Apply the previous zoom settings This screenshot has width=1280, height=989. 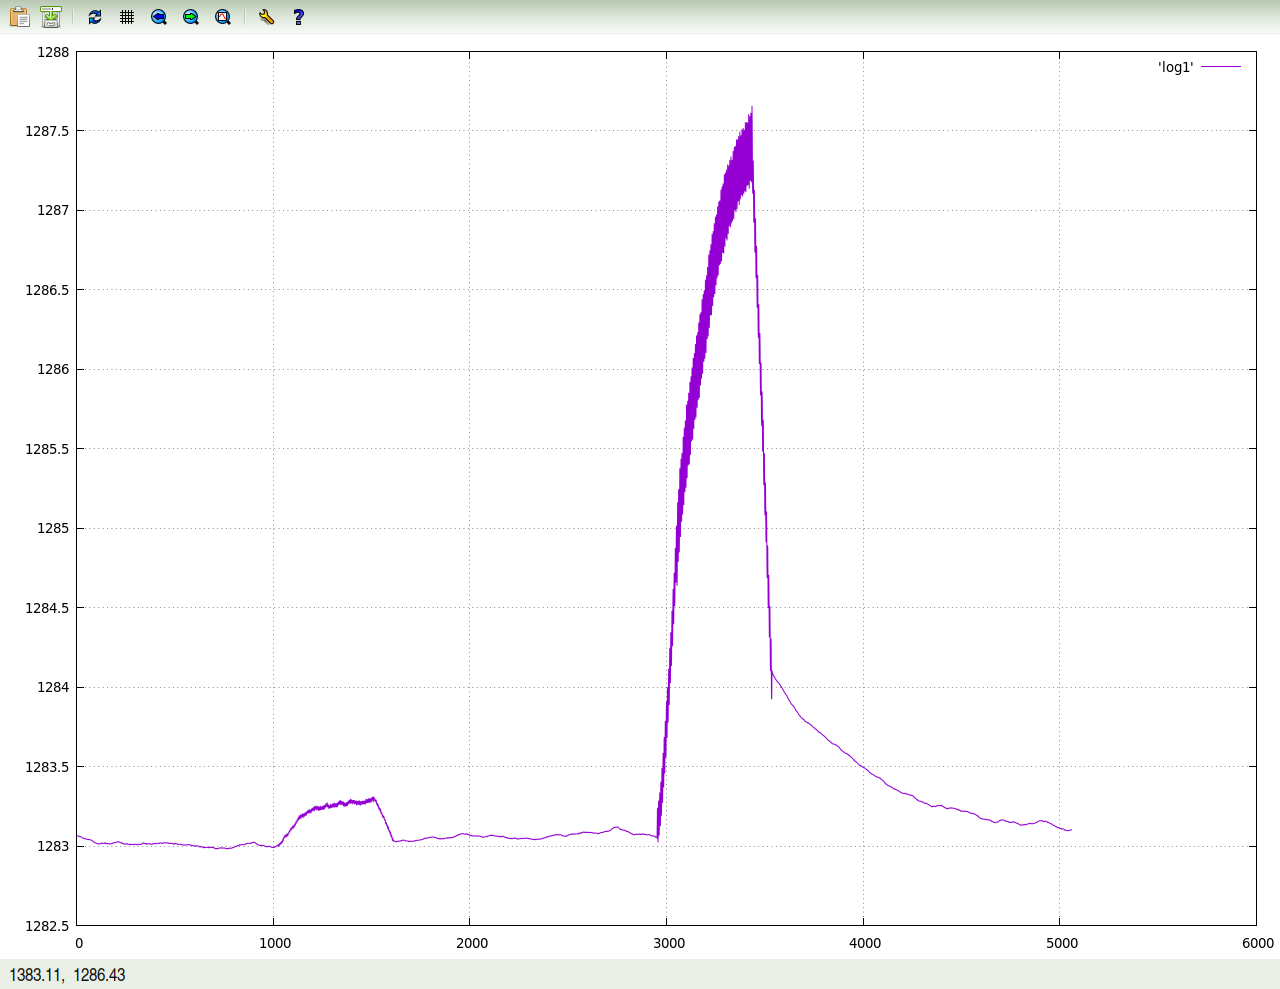point(159,16)
